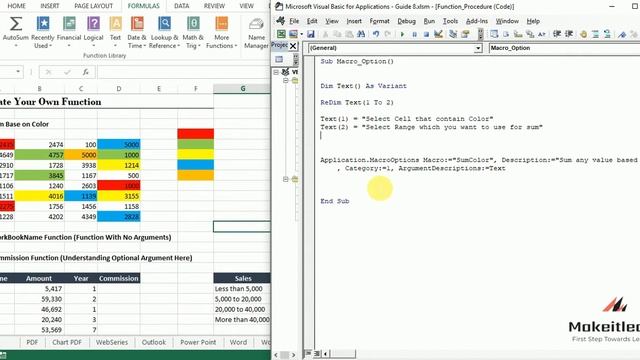This screenshot has width=640, height=360.
Task: Undo the last edit in VBA editor
Action: [376, 34]
